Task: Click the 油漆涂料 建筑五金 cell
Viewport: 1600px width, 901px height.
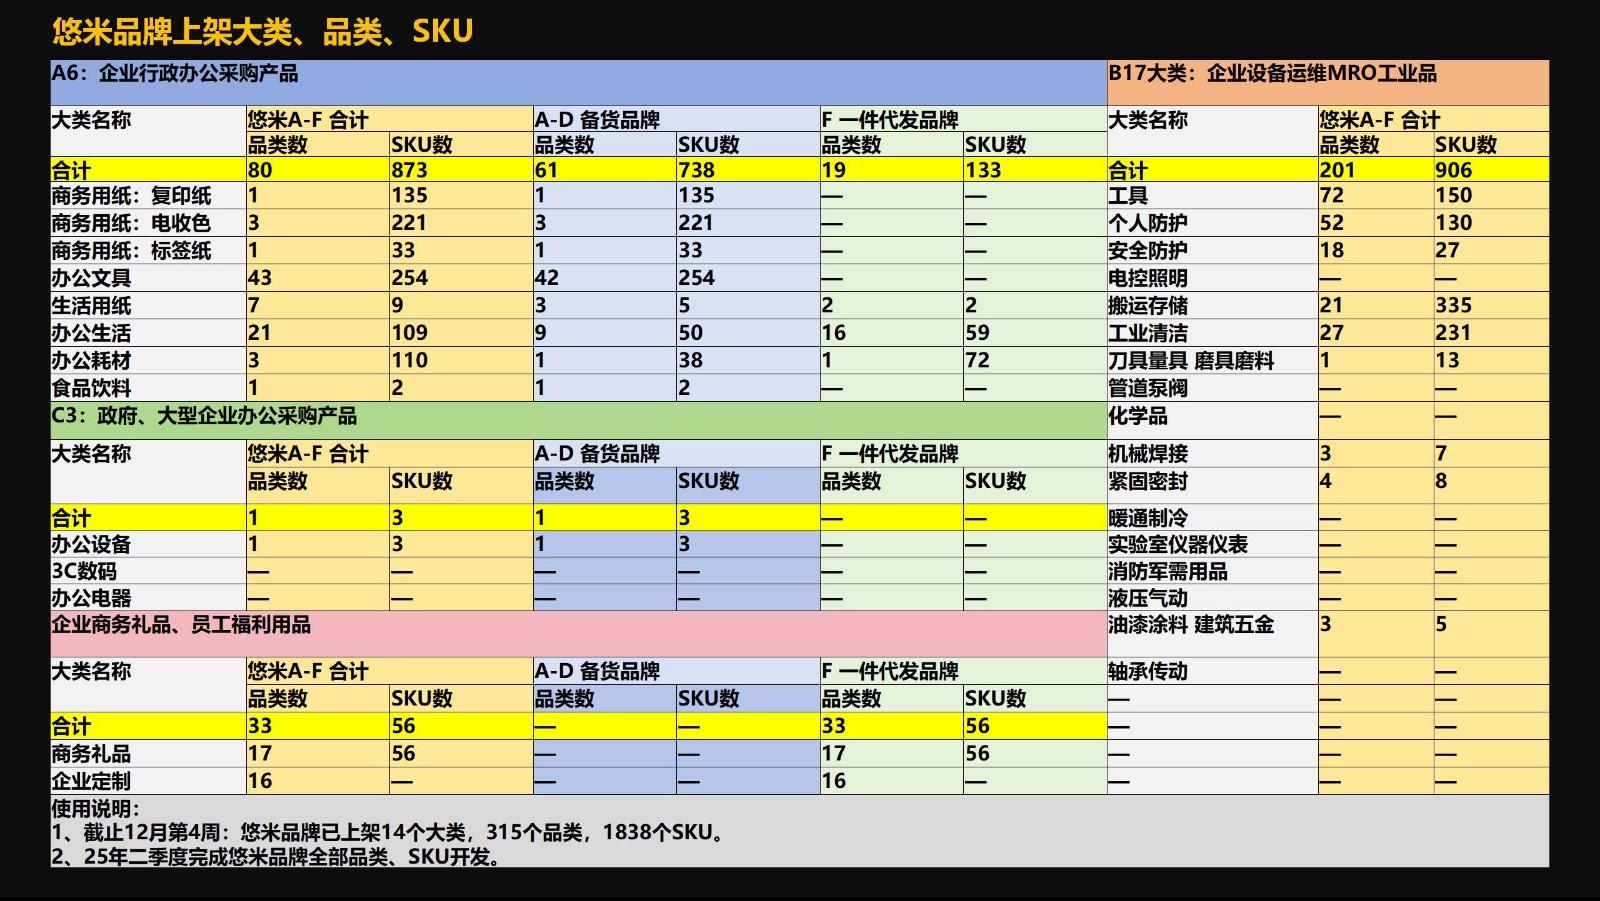Action: (x=1191, y=625)
